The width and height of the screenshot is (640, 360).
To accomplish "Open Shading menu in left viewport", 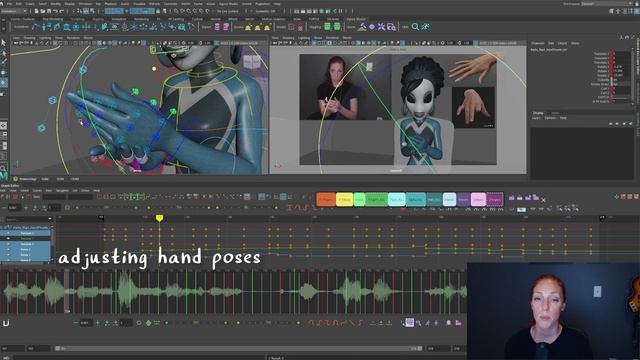I will [29, 38].
